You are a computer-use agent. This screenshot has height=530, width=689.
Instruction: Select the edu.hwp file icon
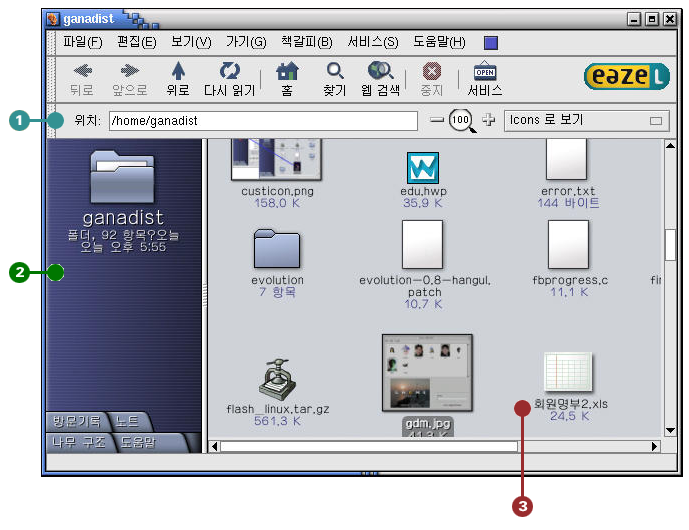point(423,167)
